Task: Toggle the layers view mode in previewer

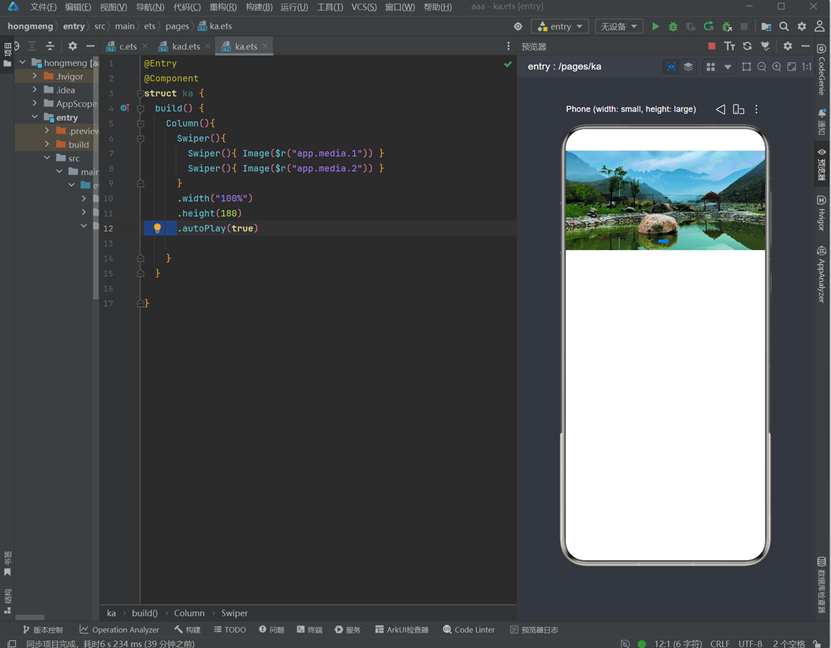Action: [688, 67]
